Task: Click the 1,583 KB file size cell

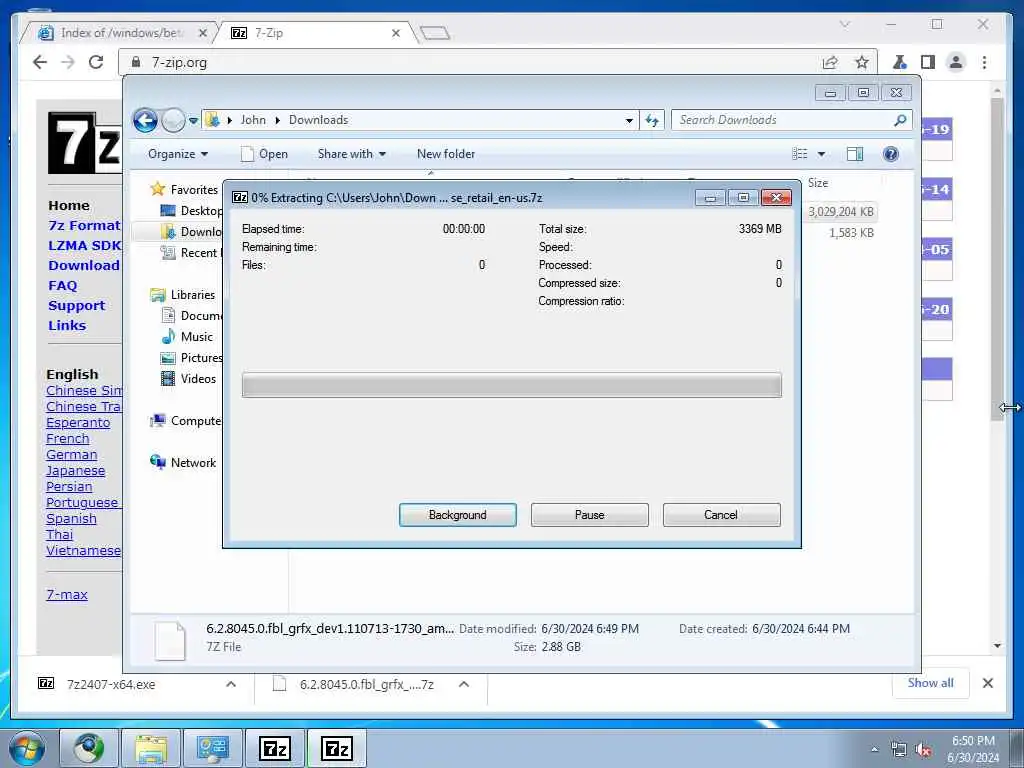Action: pyautogui.click(x=851, y=232)
